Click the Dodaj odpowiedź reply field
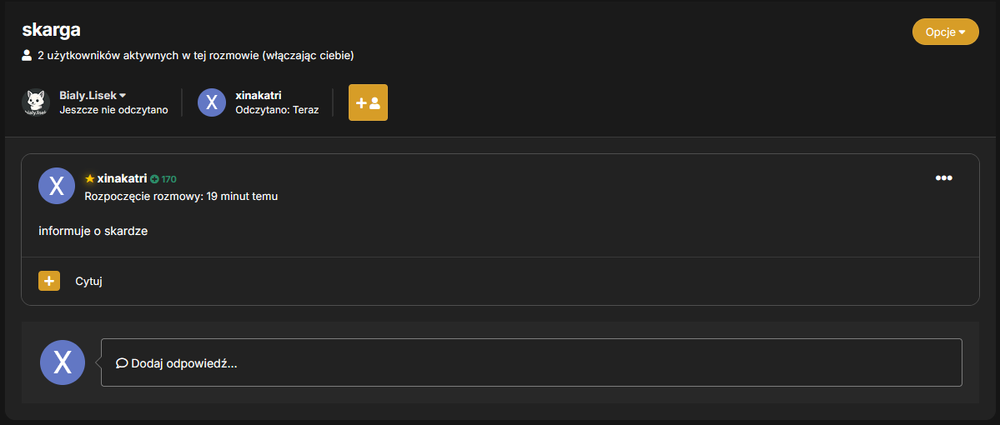 coord(531,362)
